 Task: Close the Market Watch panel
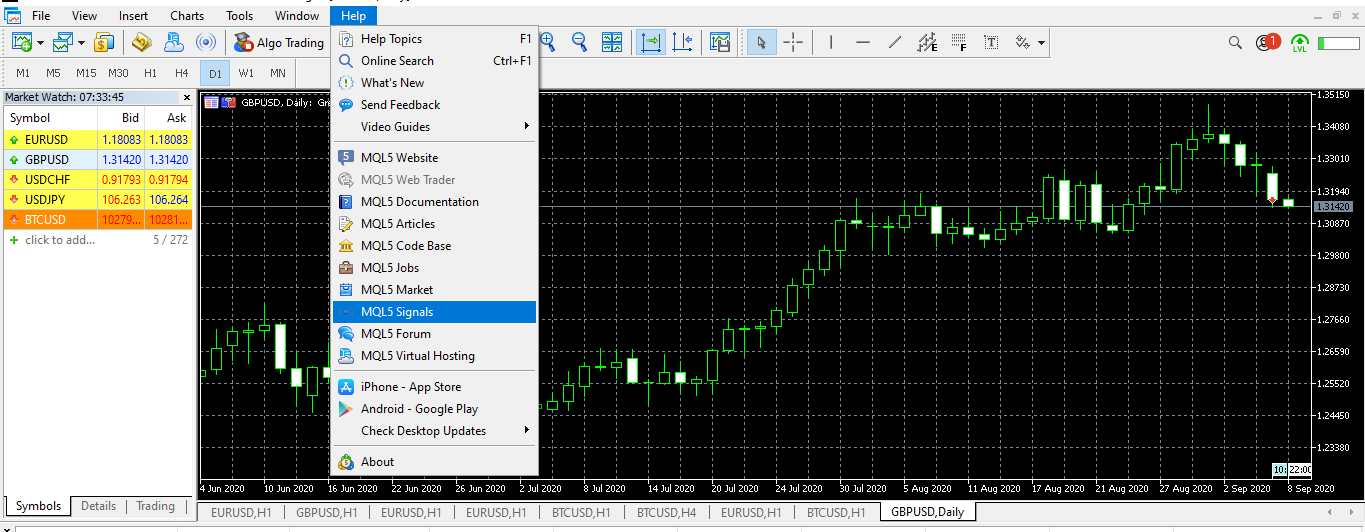tap(186, 97)
